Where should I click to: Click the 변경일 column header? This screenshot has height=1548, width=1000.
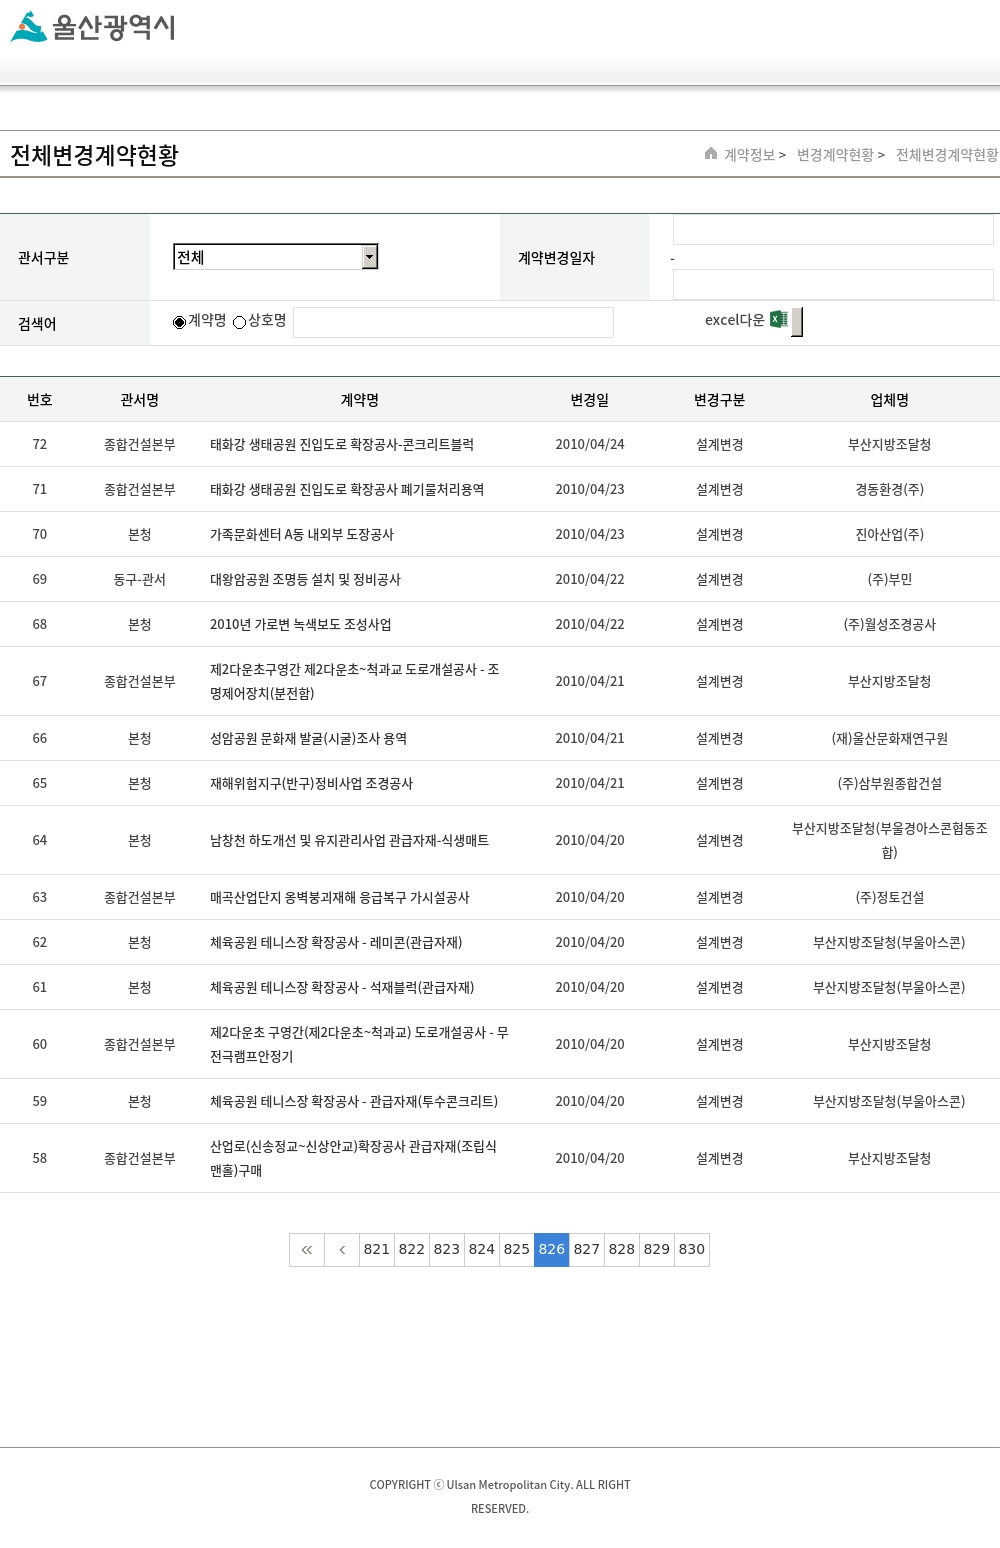pyautogui.click(x=589, y=400)
